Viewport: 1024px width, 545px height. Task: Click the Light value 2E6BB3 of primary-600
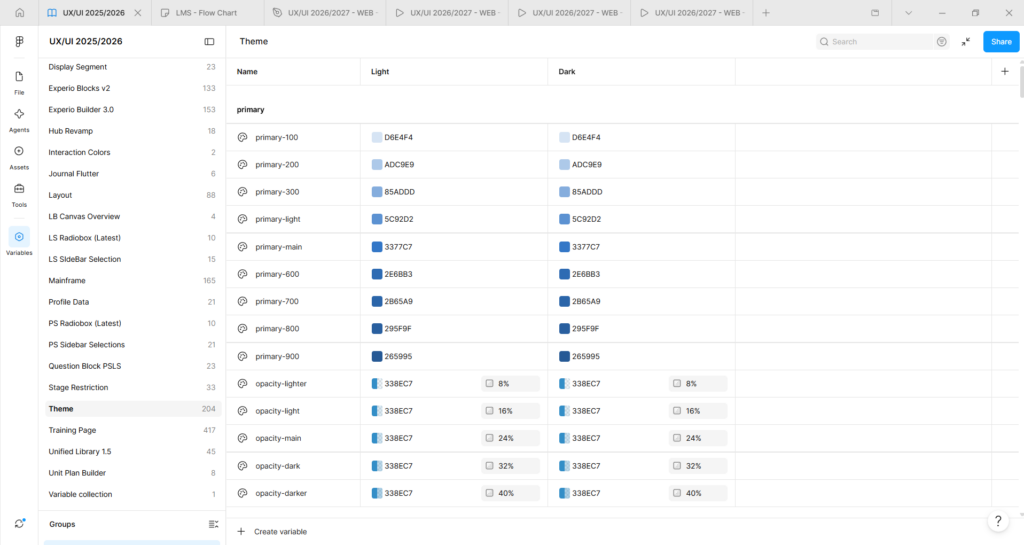[x=398, y=274]
